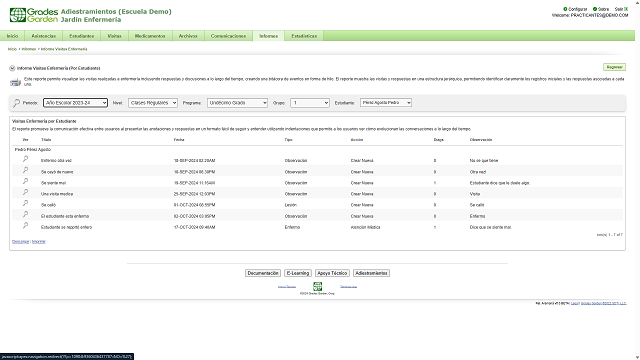The width and height of the screenshot is (640, 360).
Task: Click the Sobre link text
Action: point(603,9)
